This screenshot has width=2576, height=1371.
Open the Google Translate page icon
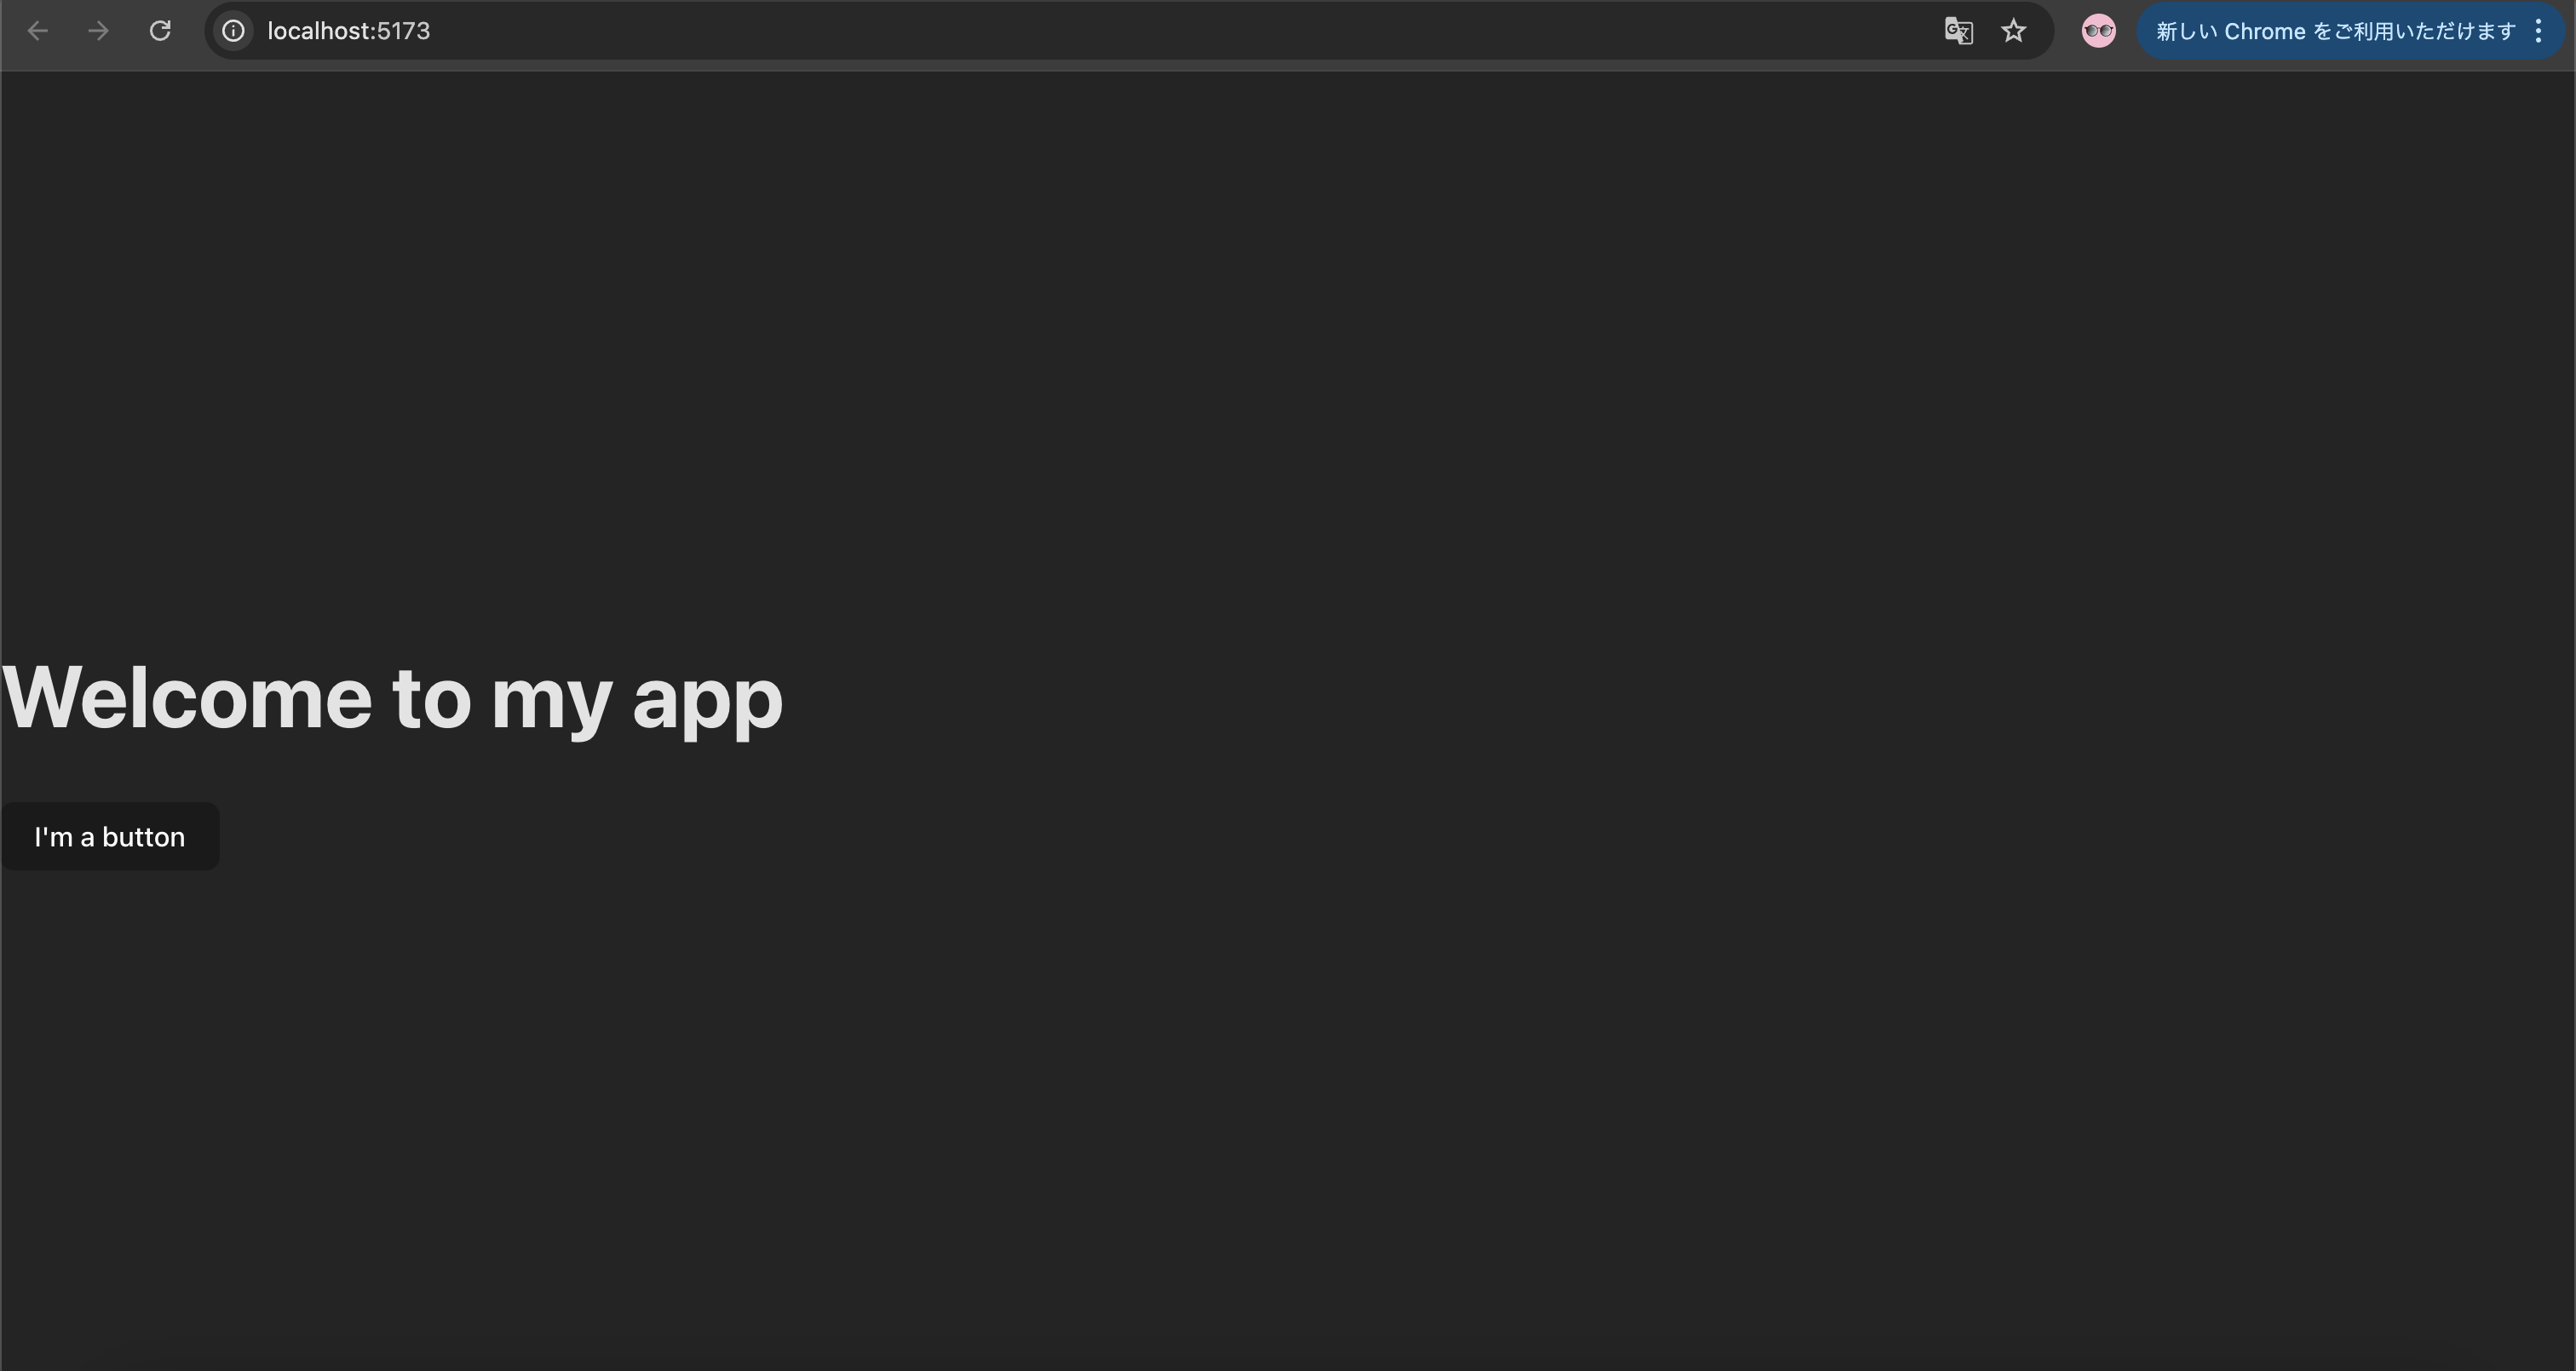pos(1958,31)
